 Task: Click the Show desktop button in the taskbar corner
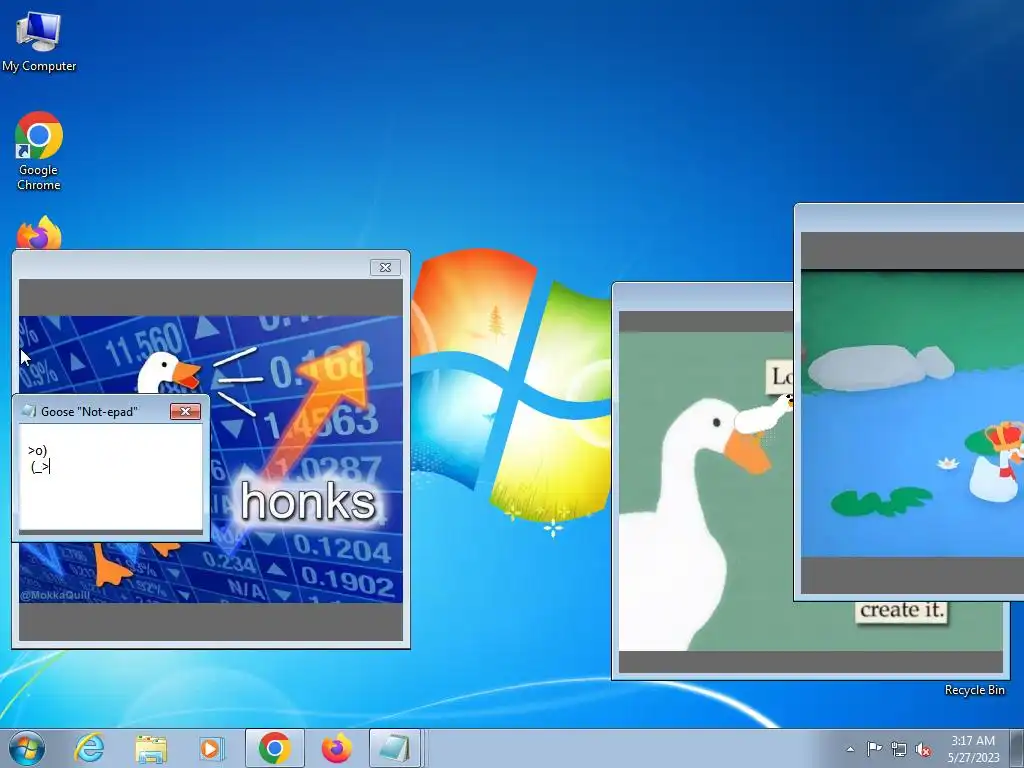point(1017,748)
